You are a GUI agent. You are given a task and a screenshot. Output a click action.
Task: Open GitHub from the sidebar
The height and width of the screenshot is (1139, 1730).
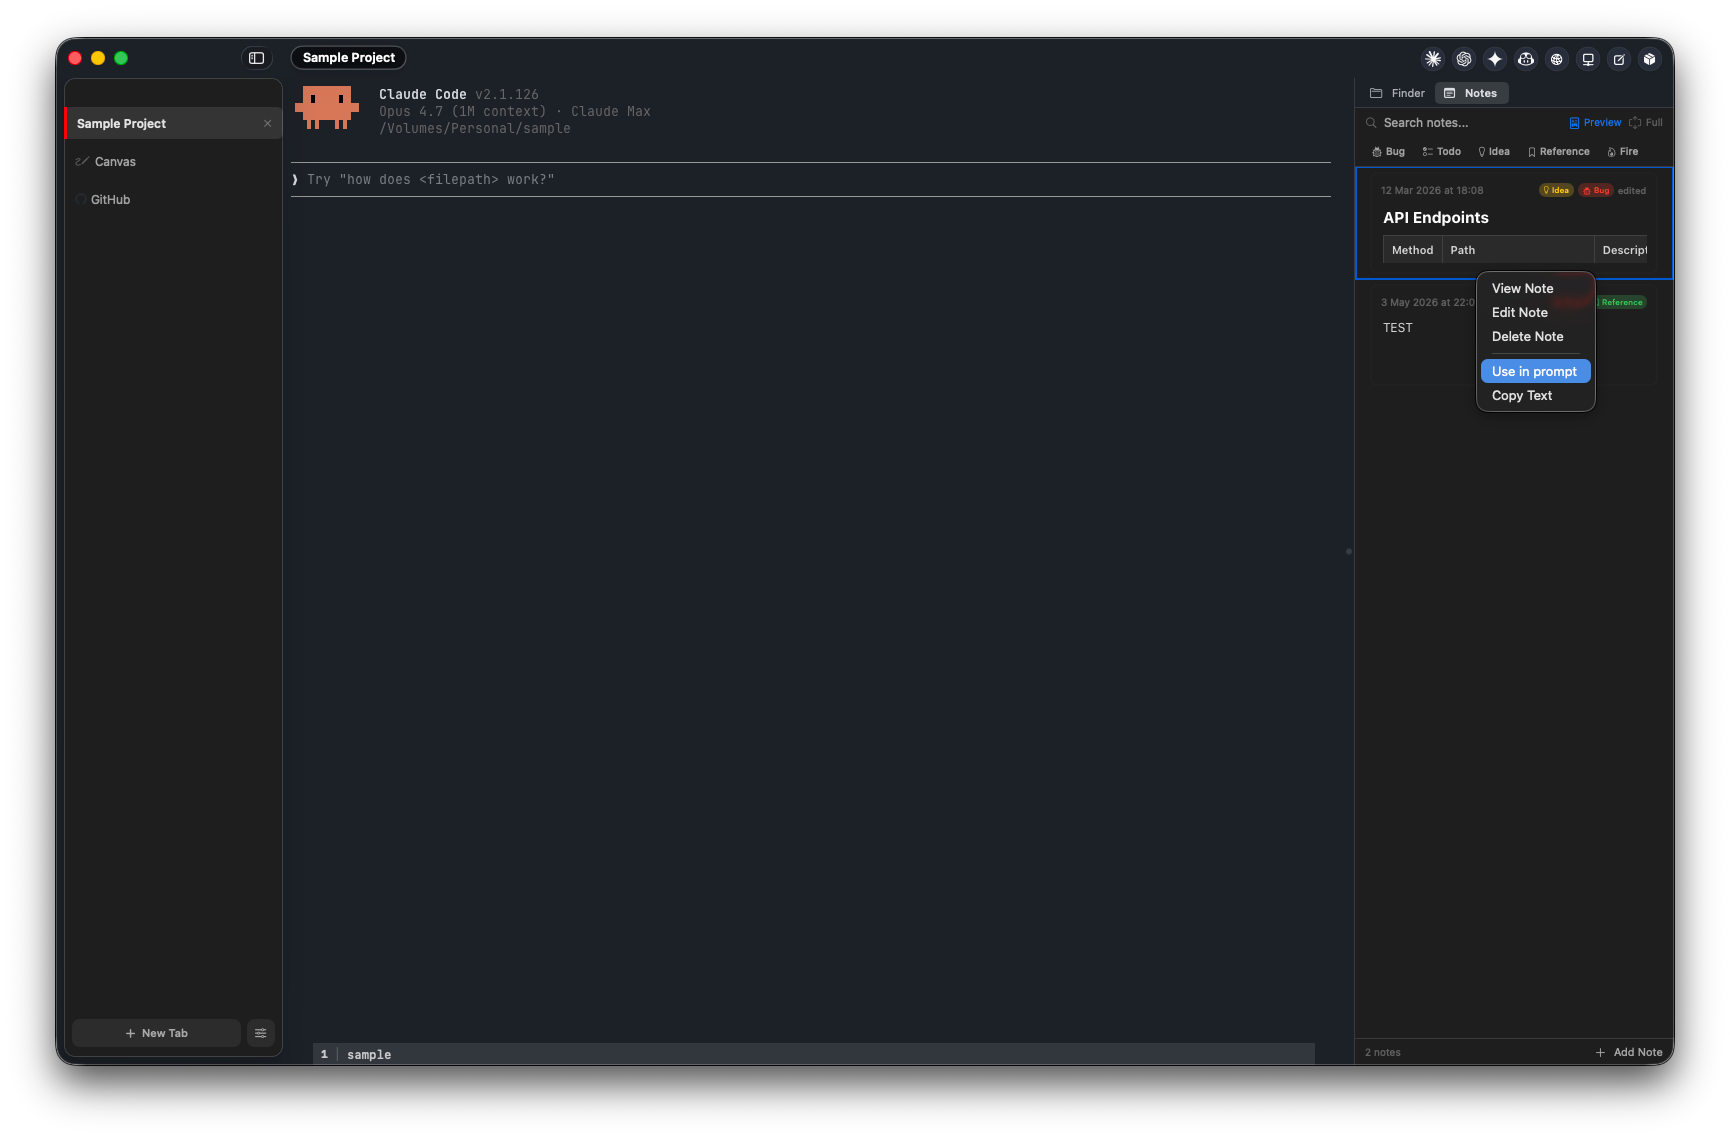coord(173,200)
